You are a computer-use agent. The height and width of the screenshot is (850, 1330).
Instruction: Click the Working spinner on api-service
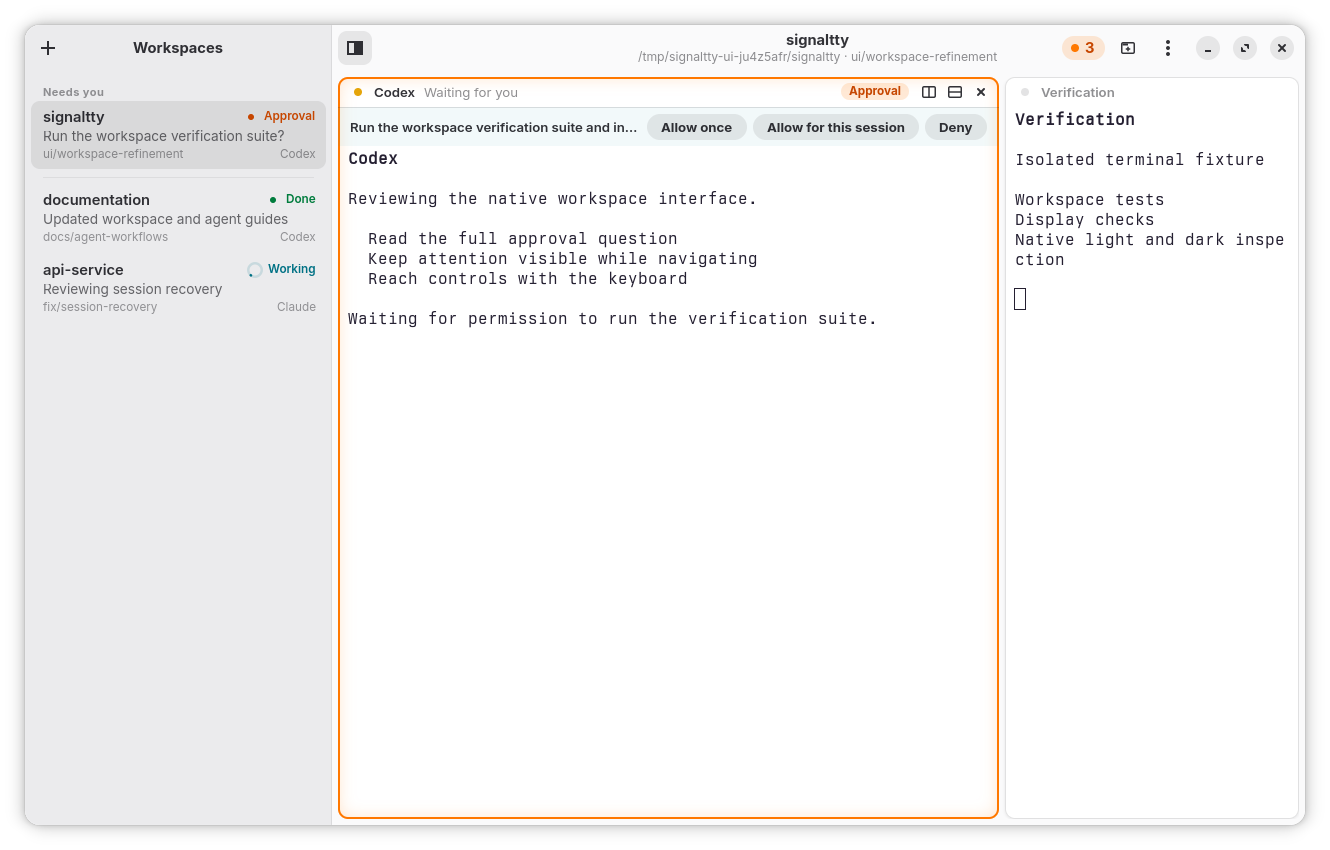tap(255, 269)
